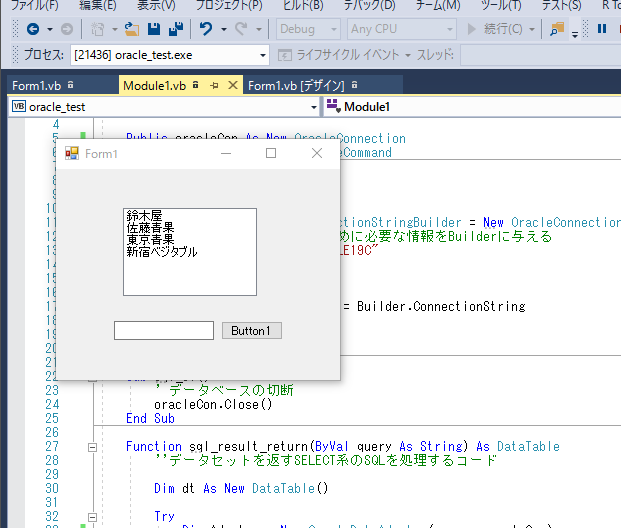Click the Navigate Backward arrow icon
The width and height of the screenshot is (621, 528).
click(x=33, y=30)
